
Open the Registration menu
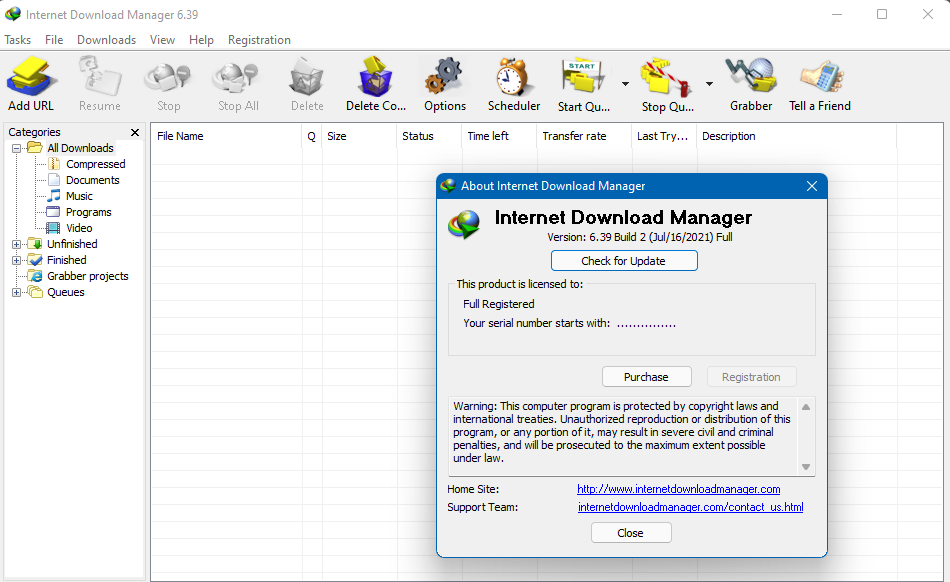click(259, 40)
